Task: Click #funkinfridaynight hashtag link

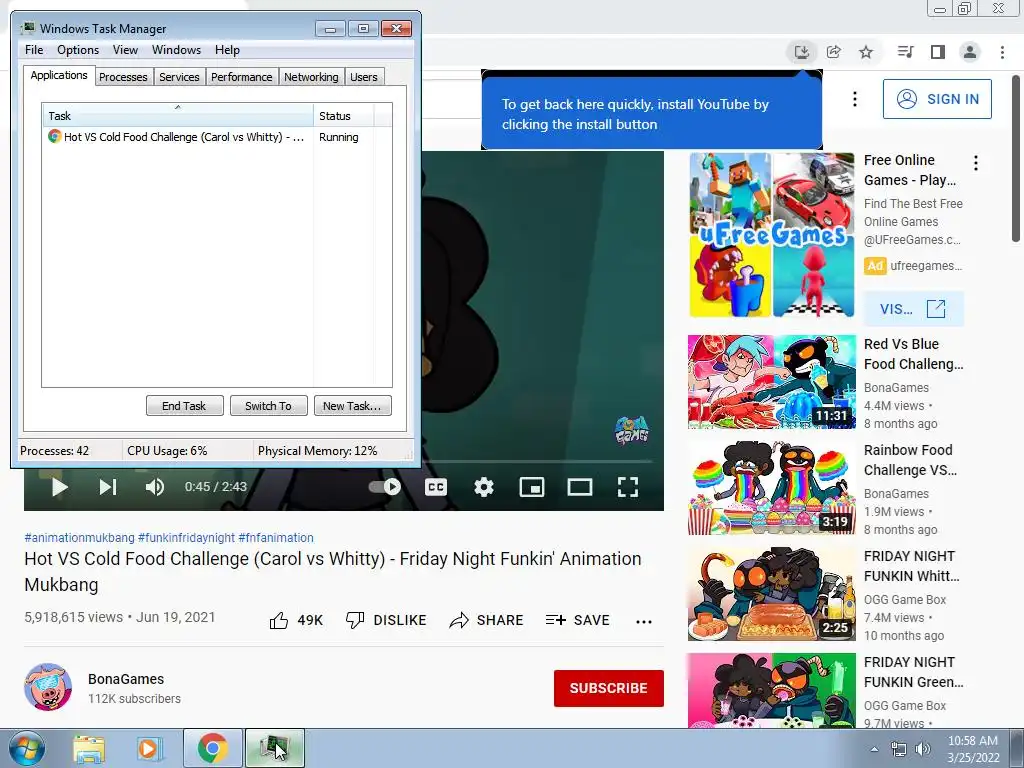Action: 186,537
